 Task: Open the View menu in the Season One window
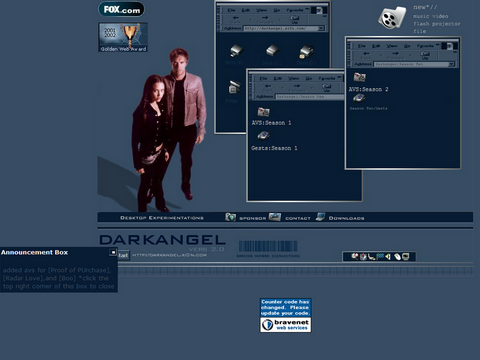pos(293,78)
